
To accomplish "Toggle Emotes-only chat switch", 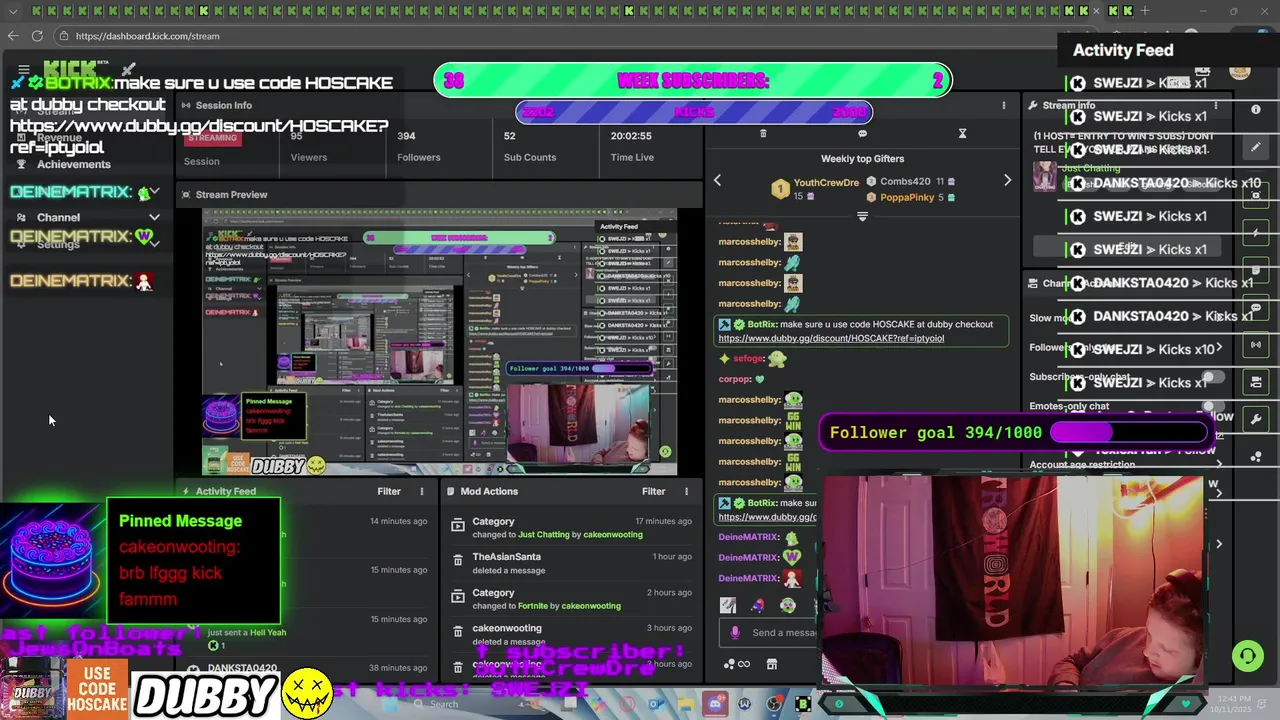I will tap(1212, 406).
